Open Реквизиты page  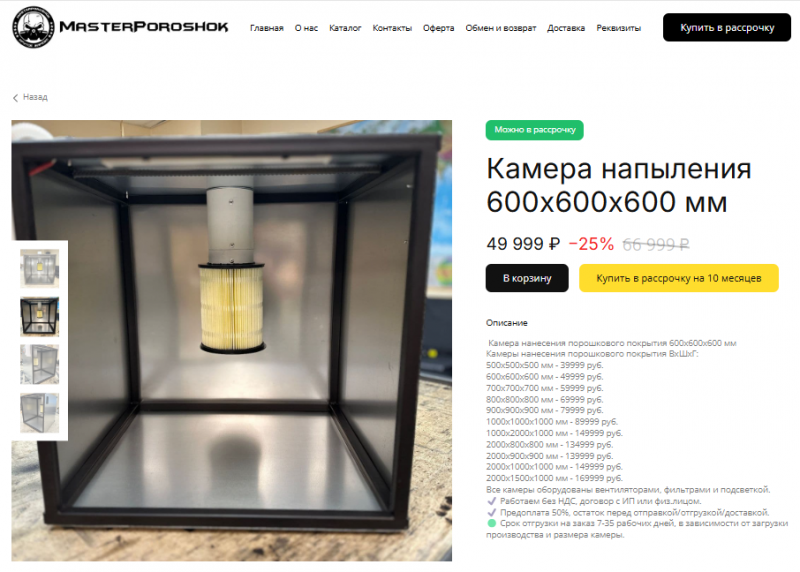[x=618, y=28]
